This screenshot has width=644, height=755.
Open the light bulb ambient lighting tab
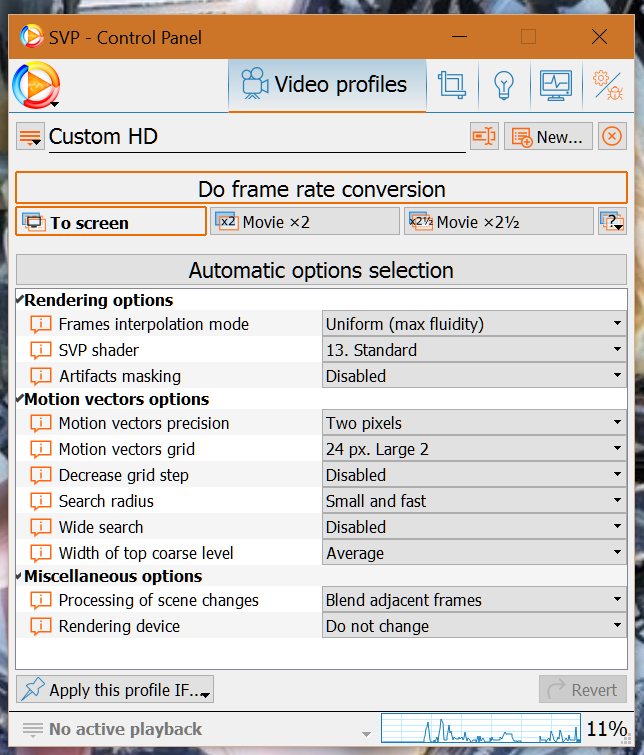pos(503,85)
